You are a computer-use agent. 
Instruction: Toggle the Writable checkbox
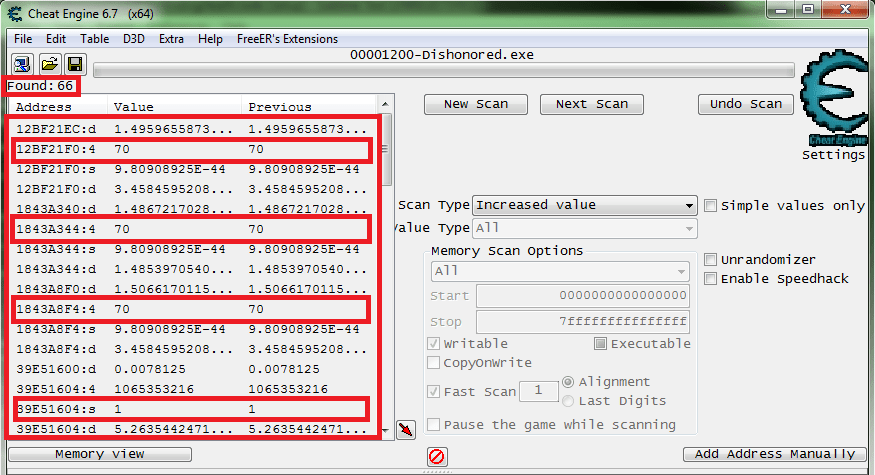coord(433,344)
